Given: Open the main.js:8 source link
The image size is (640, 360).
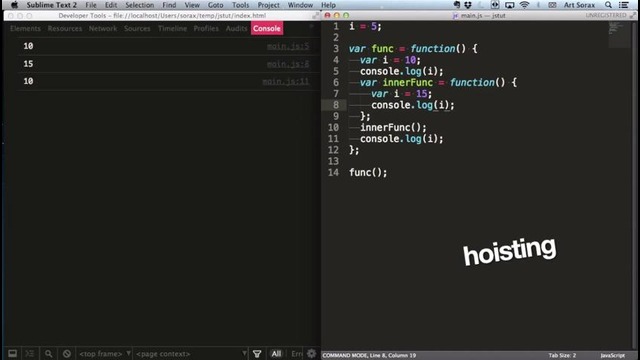Looking at the screenshot, I should pos(288,64).
